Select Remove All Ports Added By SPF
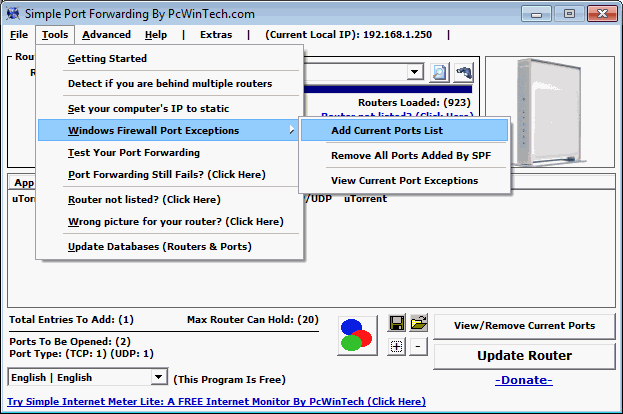Image resolution: width=623 pixels, height=414 pixels. pyautogui.click(x=404, y=155)
